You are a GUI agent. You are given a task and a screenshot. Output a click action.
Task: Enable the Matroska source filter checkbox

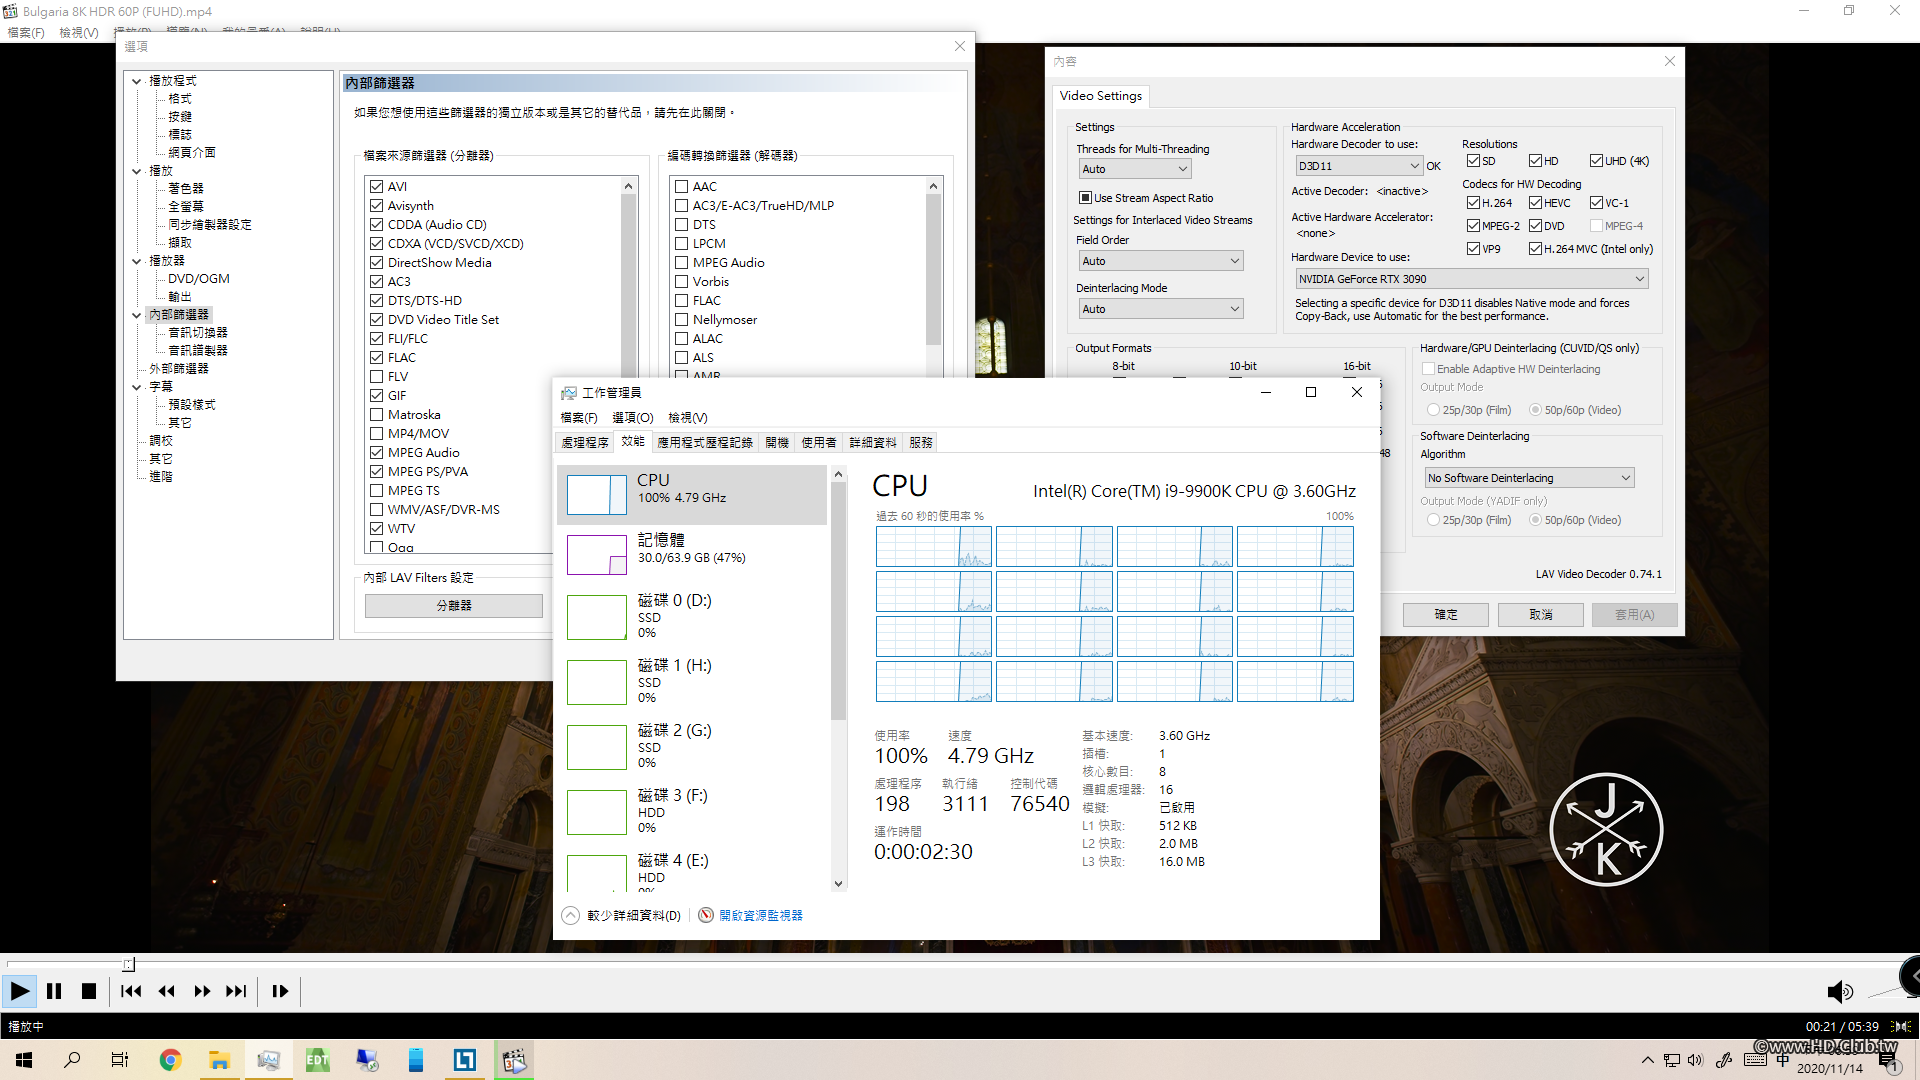point(377,415)
